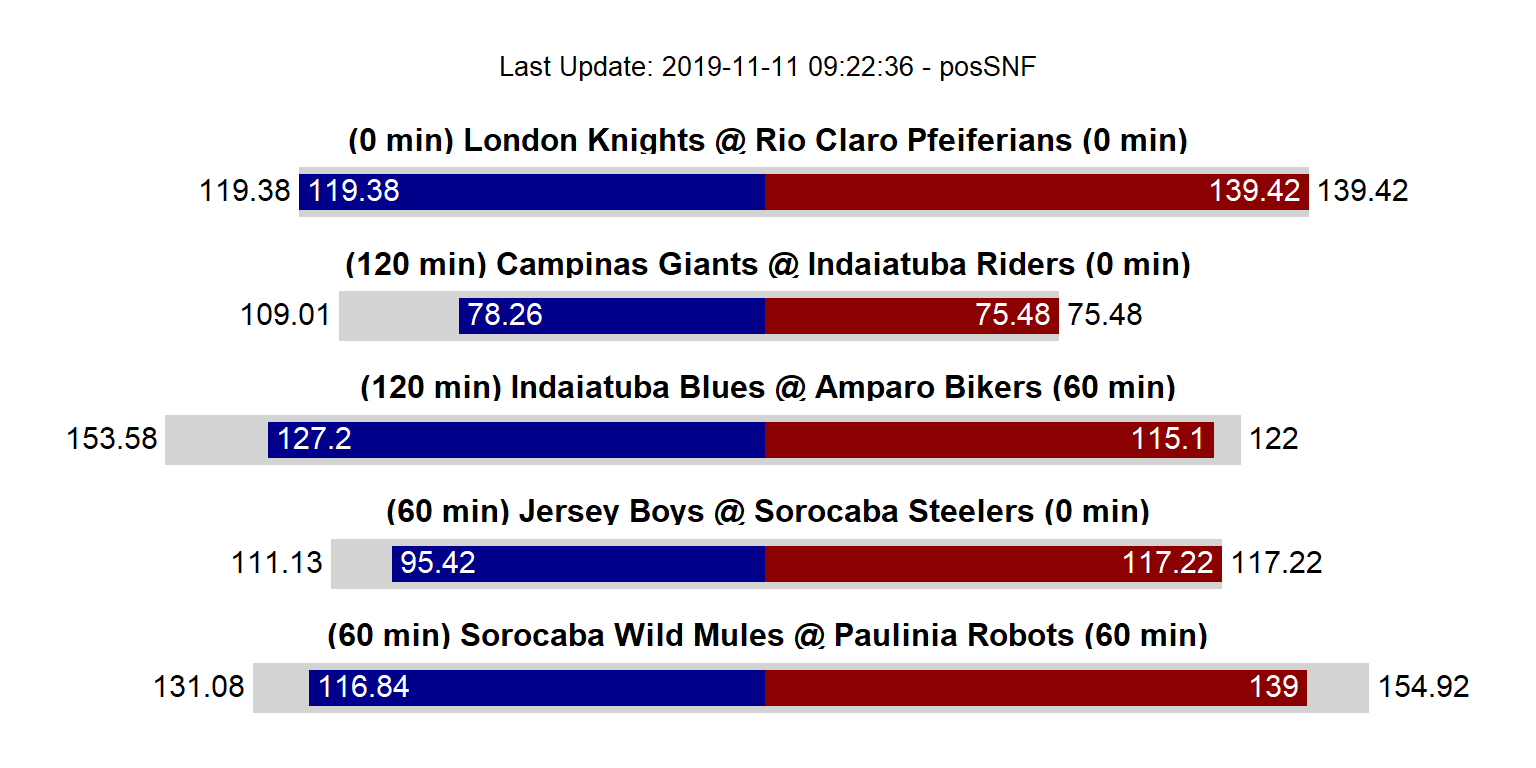Select the London Knights @ Rio Claro Pfeiferians title
1536x768 pixels.
coord(767,140)
